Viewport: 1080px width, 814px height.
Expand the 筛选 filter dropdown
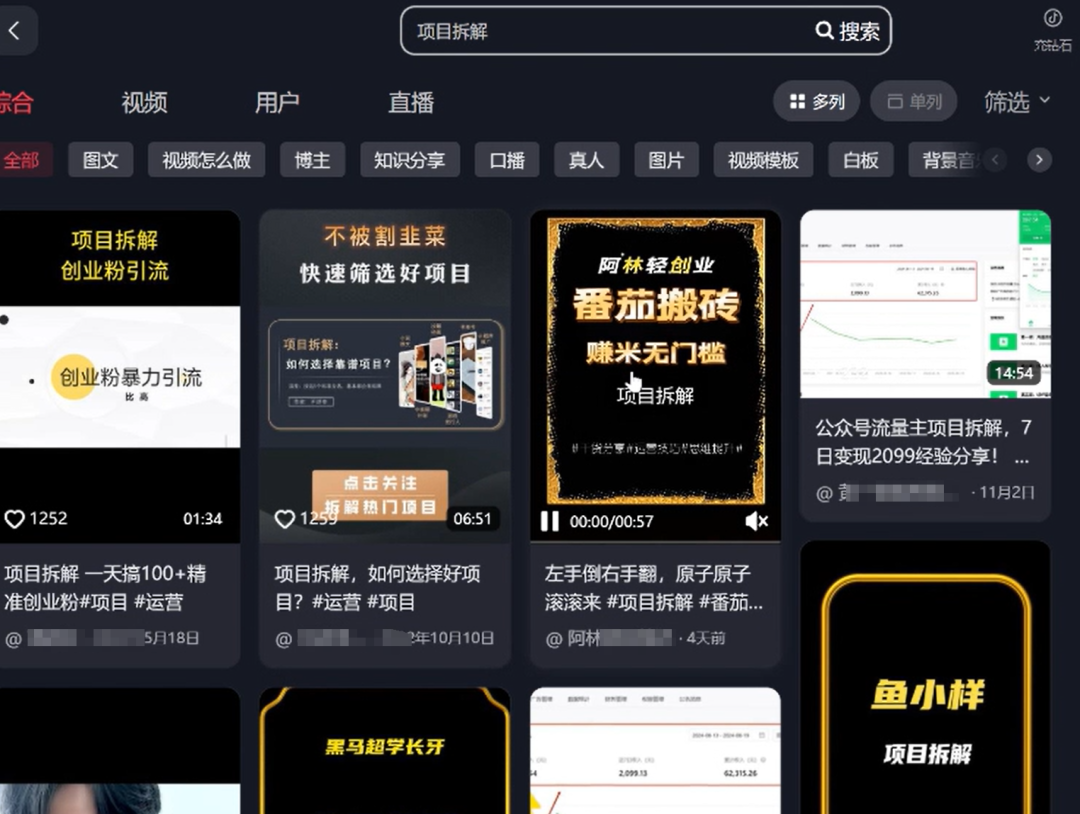point(1017,102)
